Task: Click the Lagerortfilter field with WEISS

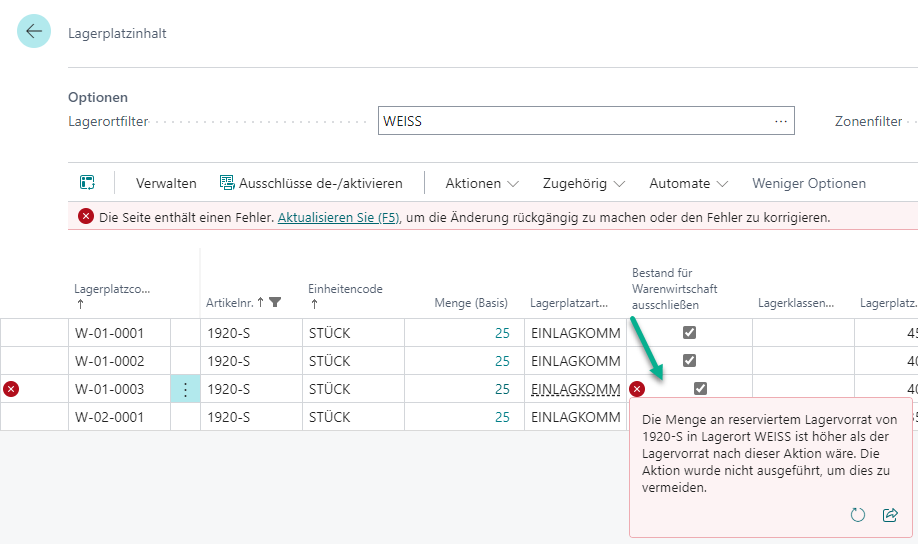Action: [x=570, y=121]
